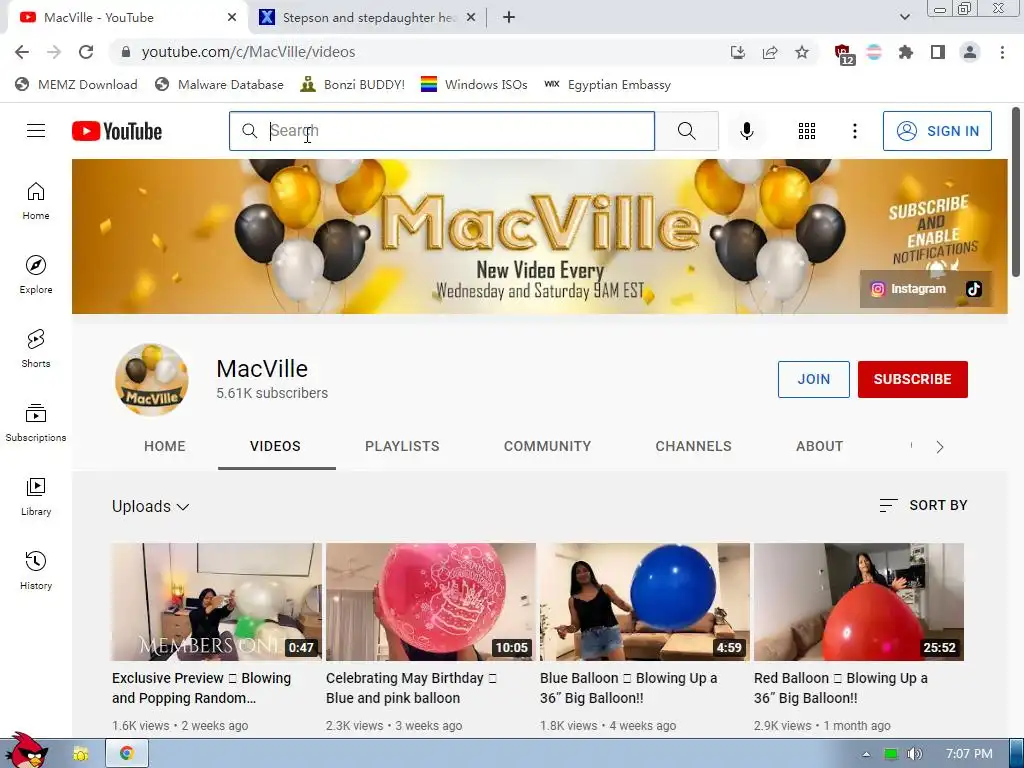Open the SORT BY menu
The image size is (1024, 768).
(x=923, y=505)
